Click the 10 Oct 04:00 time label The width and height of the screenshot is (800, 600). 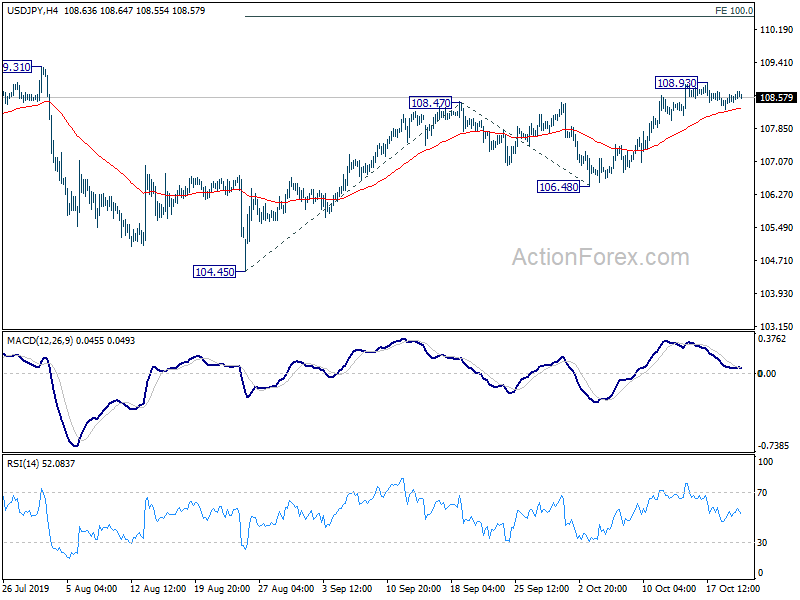(x=669, y=589)
